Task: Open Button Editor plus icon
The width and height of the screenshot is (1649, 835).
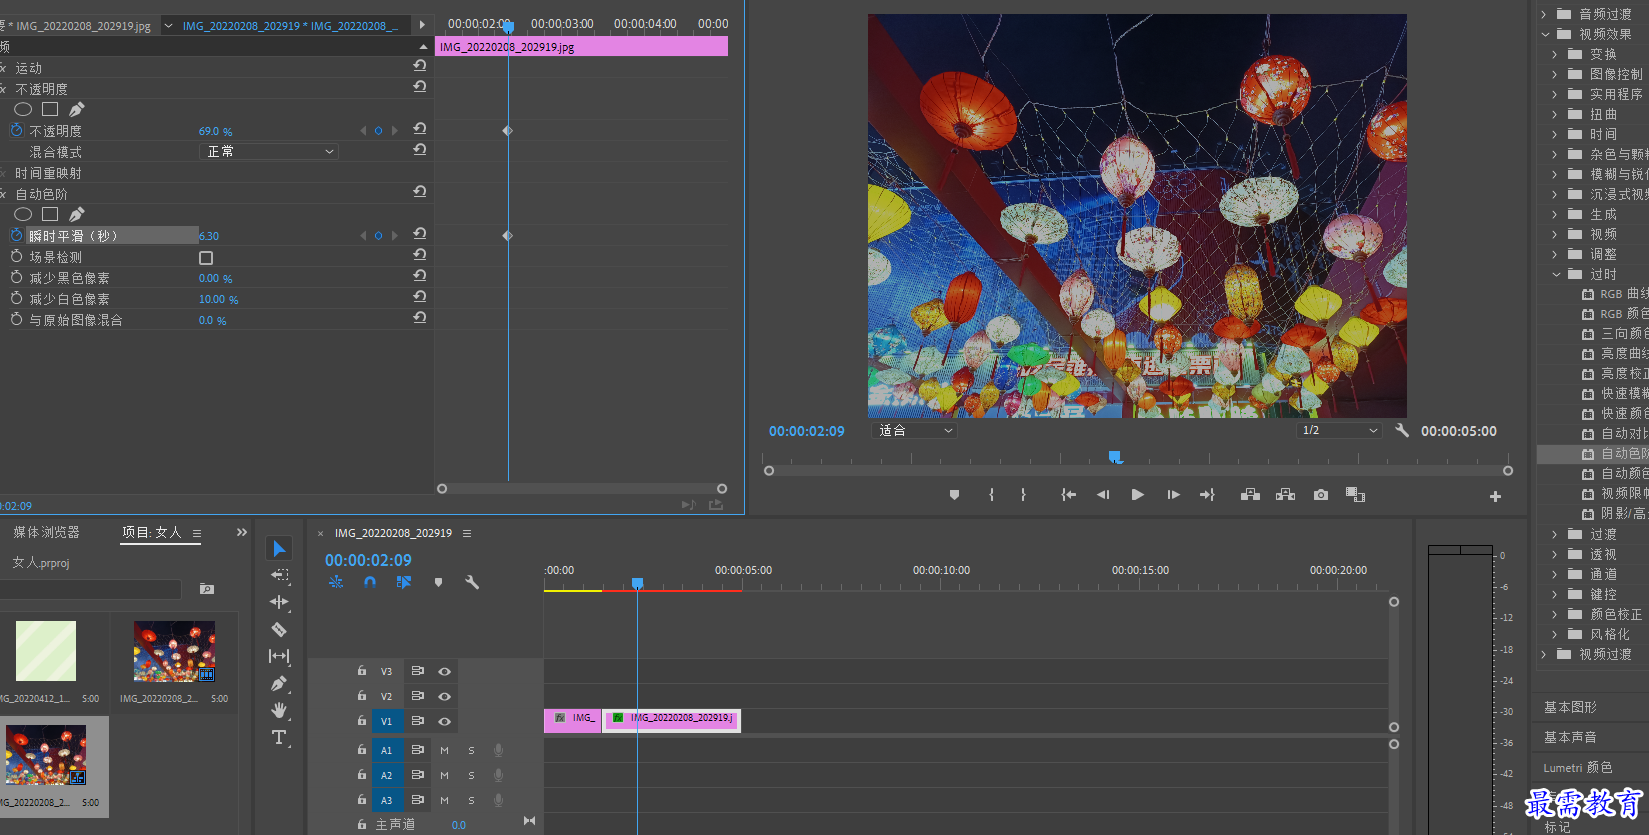Action: [1495, 496]
